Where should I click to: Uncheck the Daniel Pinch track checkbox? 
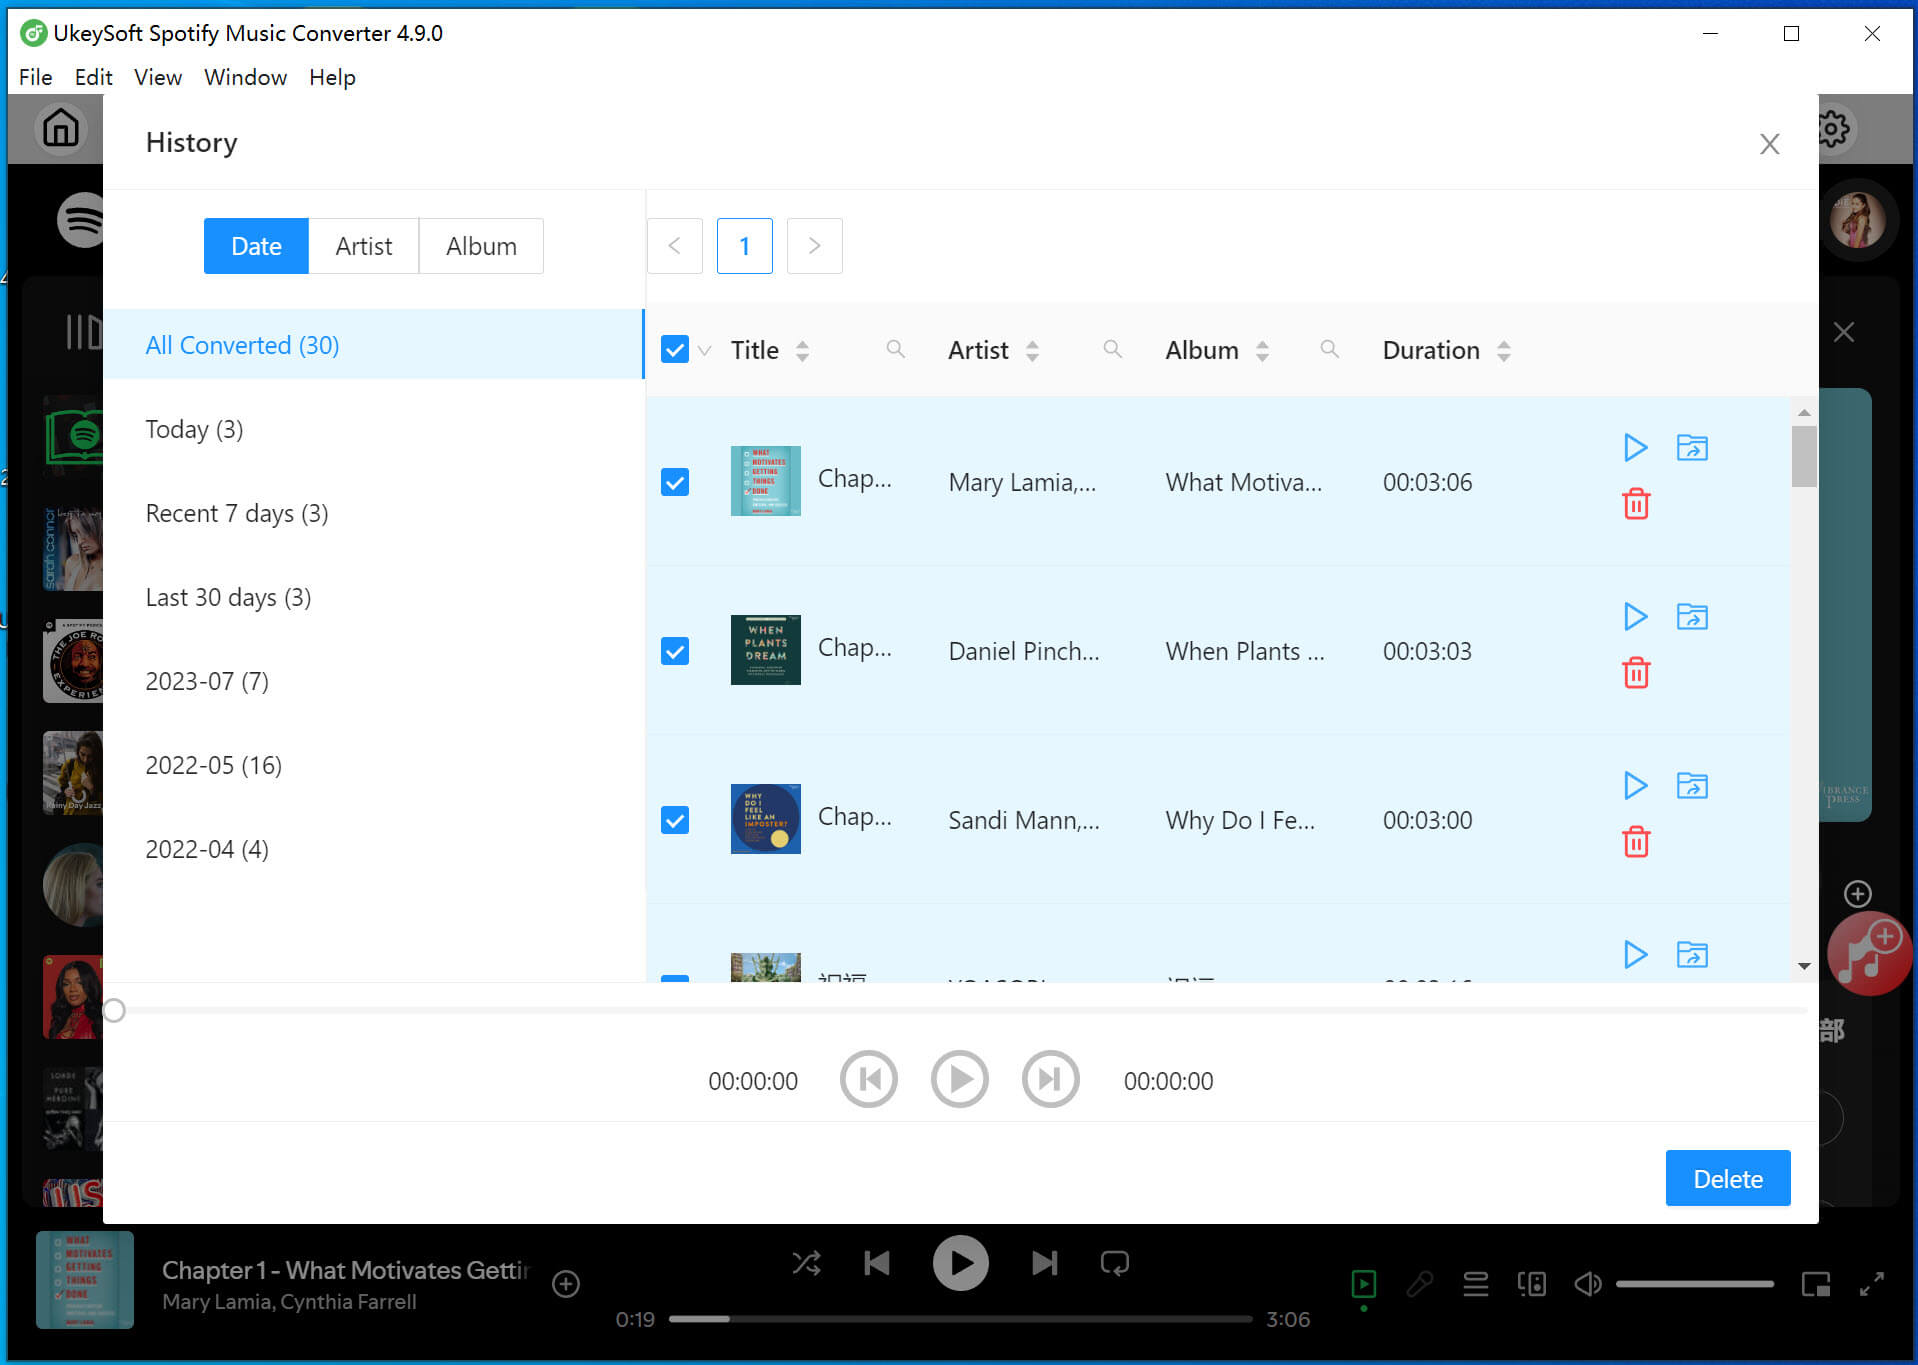pos(675,651)
